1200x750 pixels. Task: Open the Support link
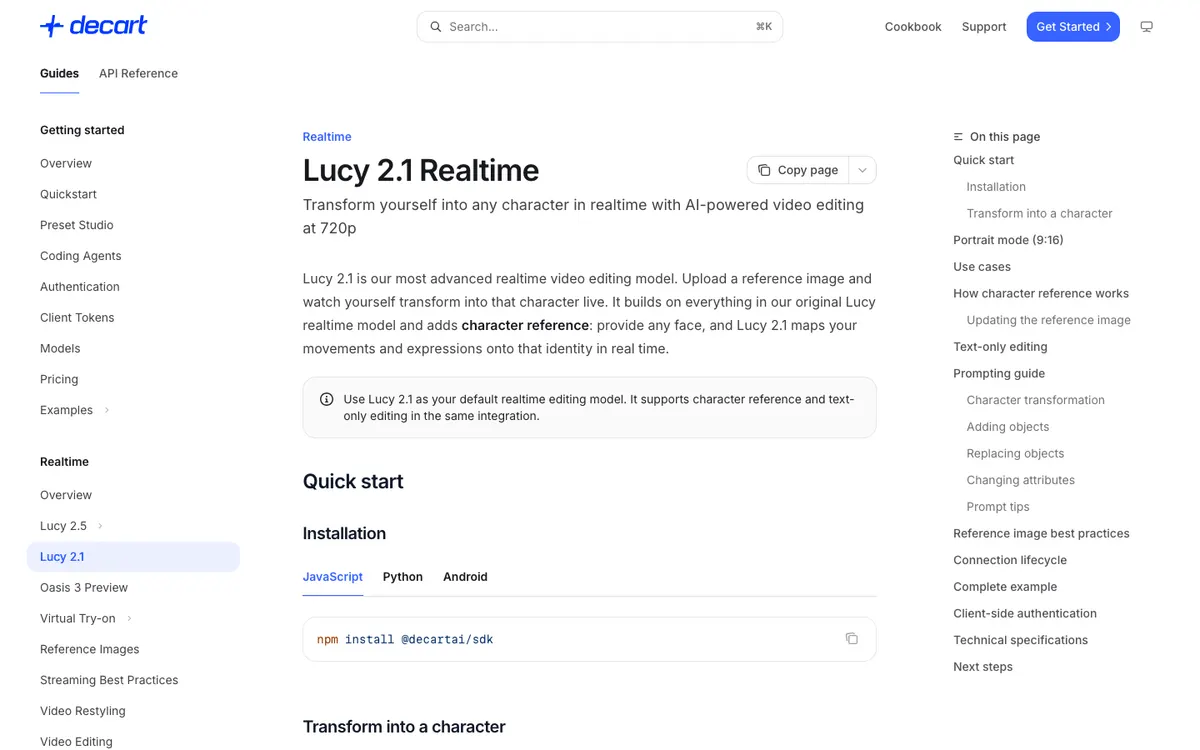click(984, 27)
